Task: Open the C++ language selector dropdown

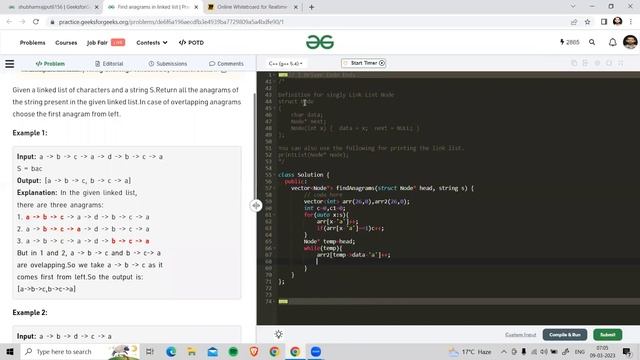Action: point(285,64)
